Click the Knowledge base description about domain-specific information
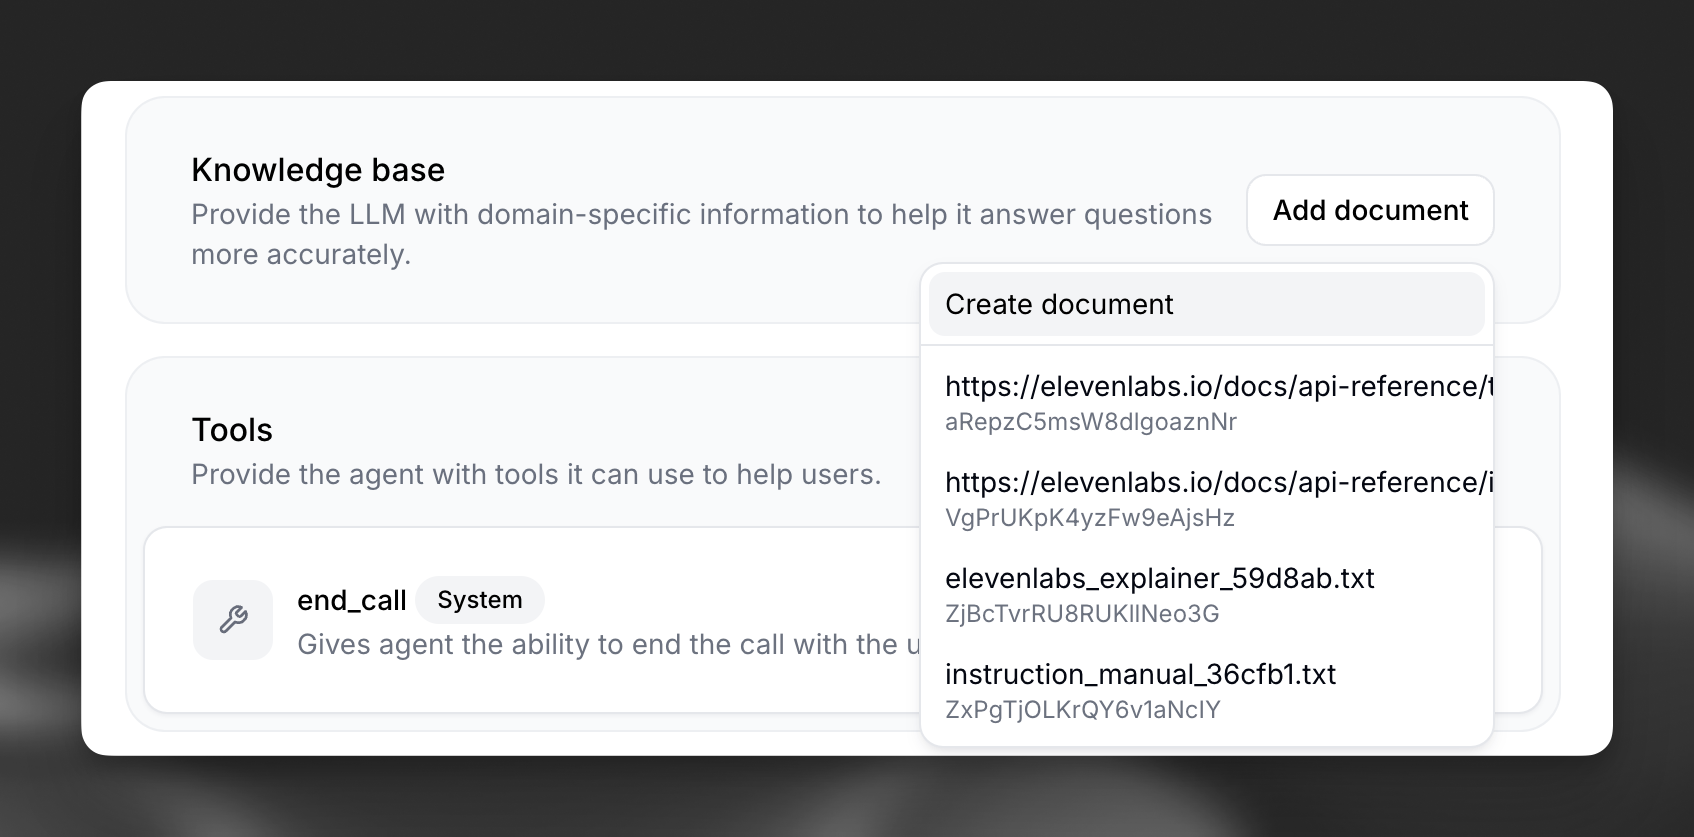The width and height of the screenshot is (1694, 837). 700,215
